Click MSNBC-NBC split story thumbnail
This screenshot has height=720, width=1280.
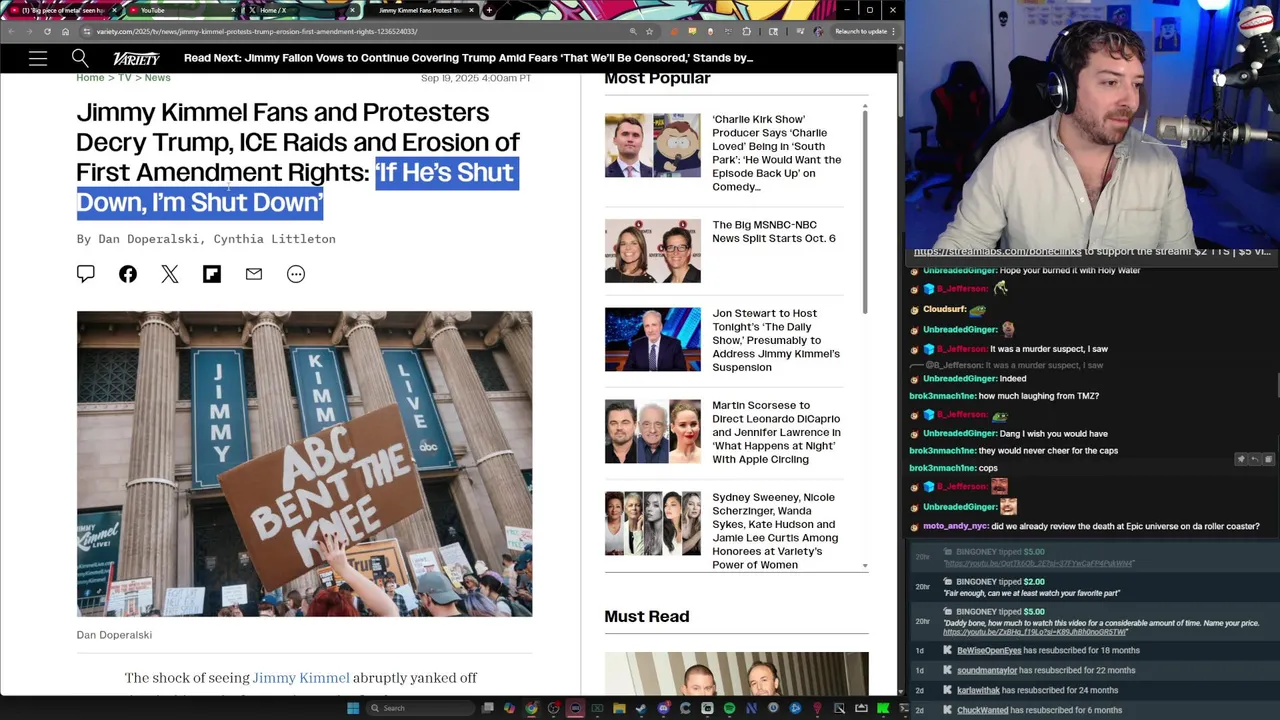tap(653, 251)
